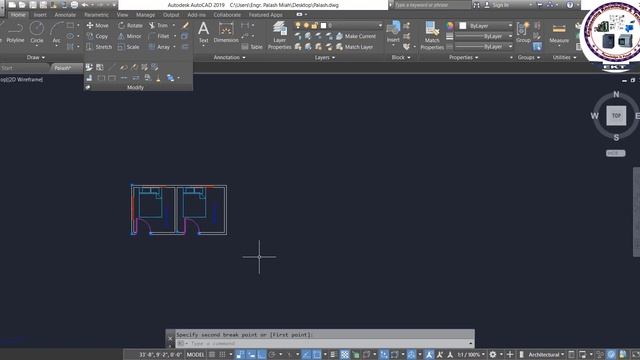Screen dimensions: 640x360
Task: Insert a Table from Annotation panel
Action: pyautogui.click(x=252, y=47)
